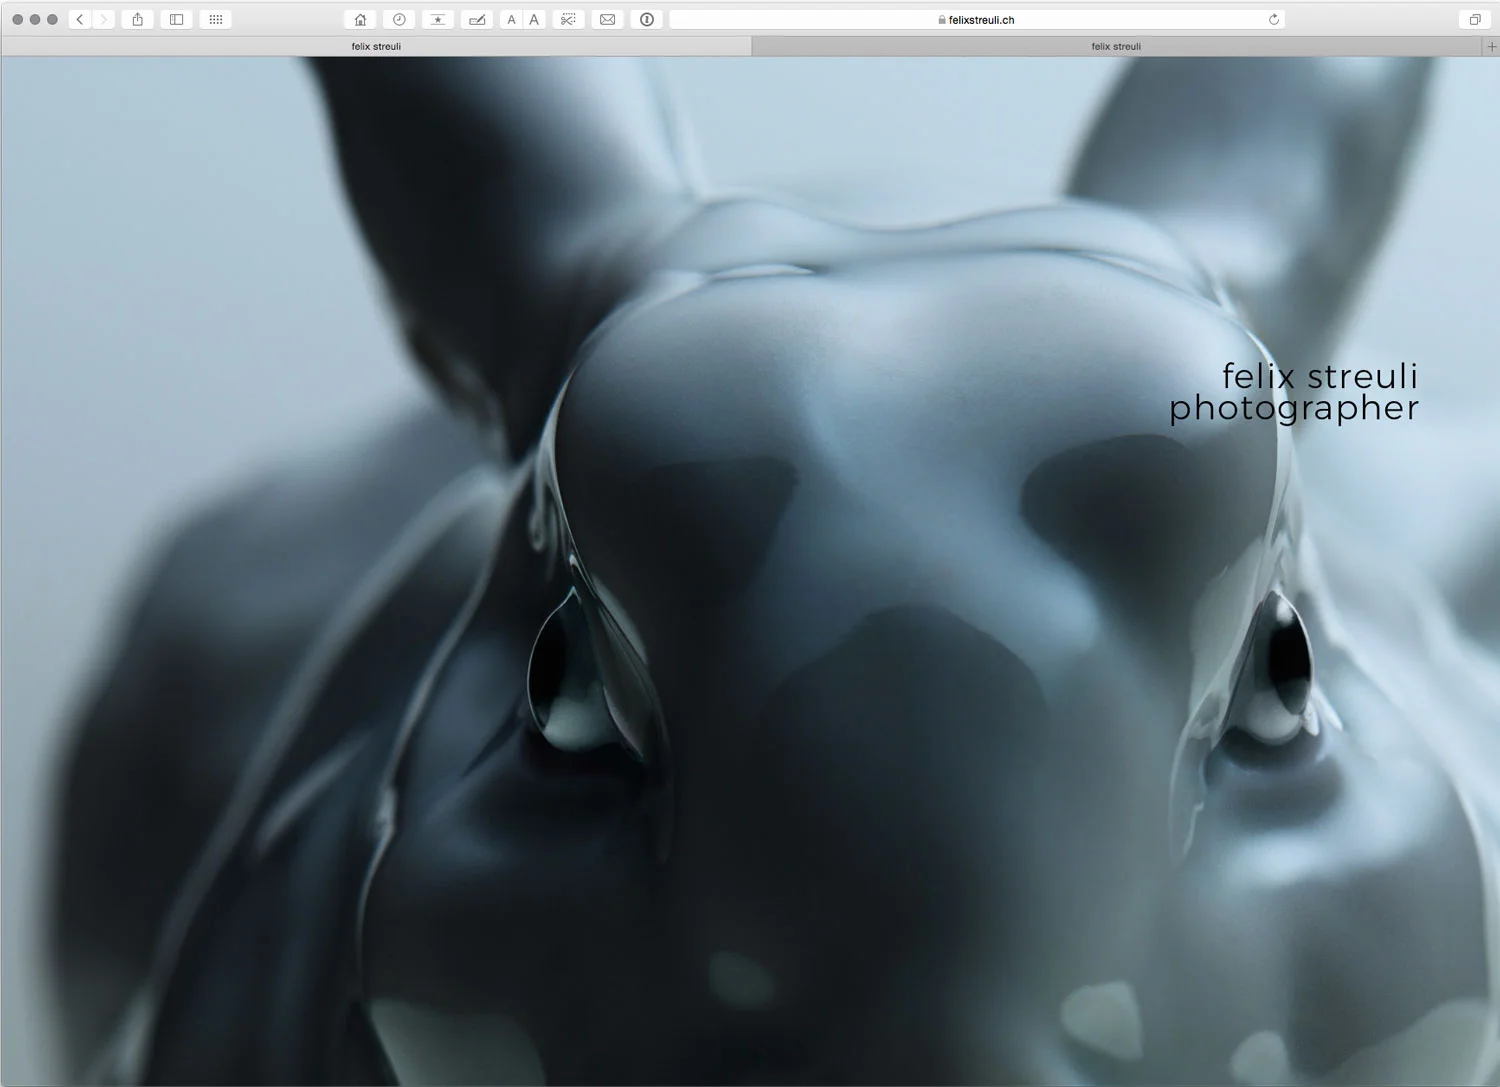Go forward with the forward arrow
Screen dimensions: 1500x1087
(103, 19)
